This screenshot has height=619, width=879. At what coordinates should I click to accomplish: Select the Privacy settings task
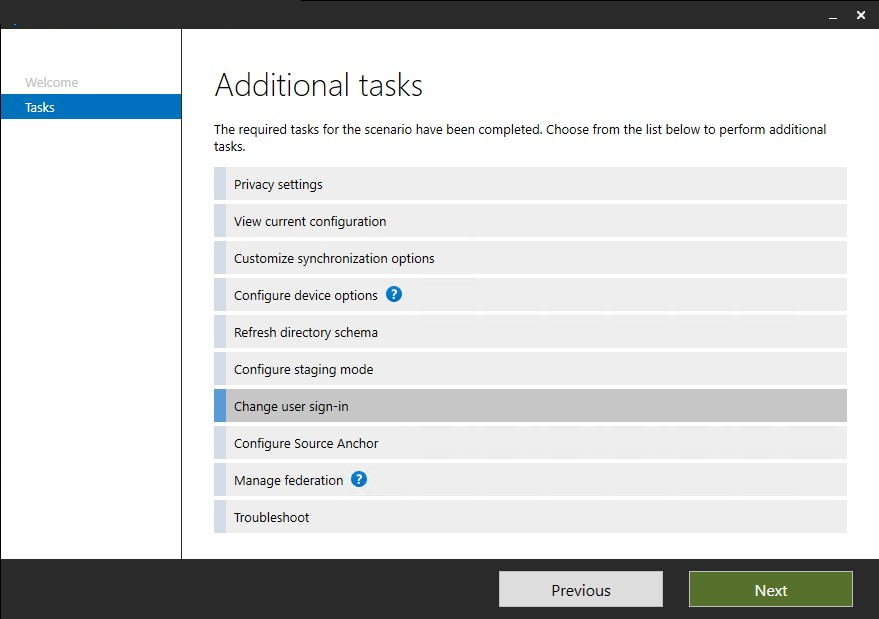pyautogui.click(x=530, y=184)
